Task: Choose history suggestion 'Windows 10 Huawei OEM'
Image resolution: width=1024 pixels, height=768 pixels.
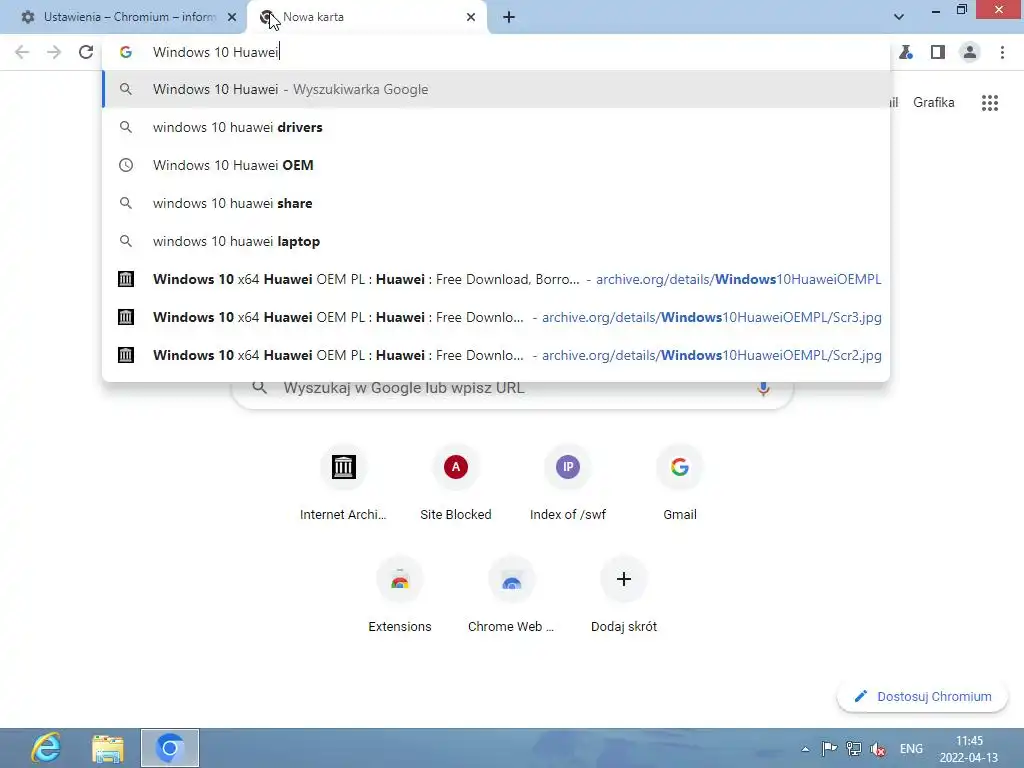Action: (496, 165)
